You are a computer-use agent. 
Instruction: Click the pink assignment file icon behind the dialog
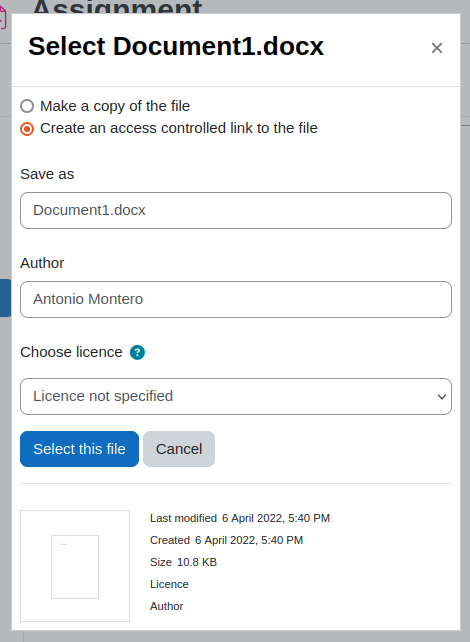3,18
